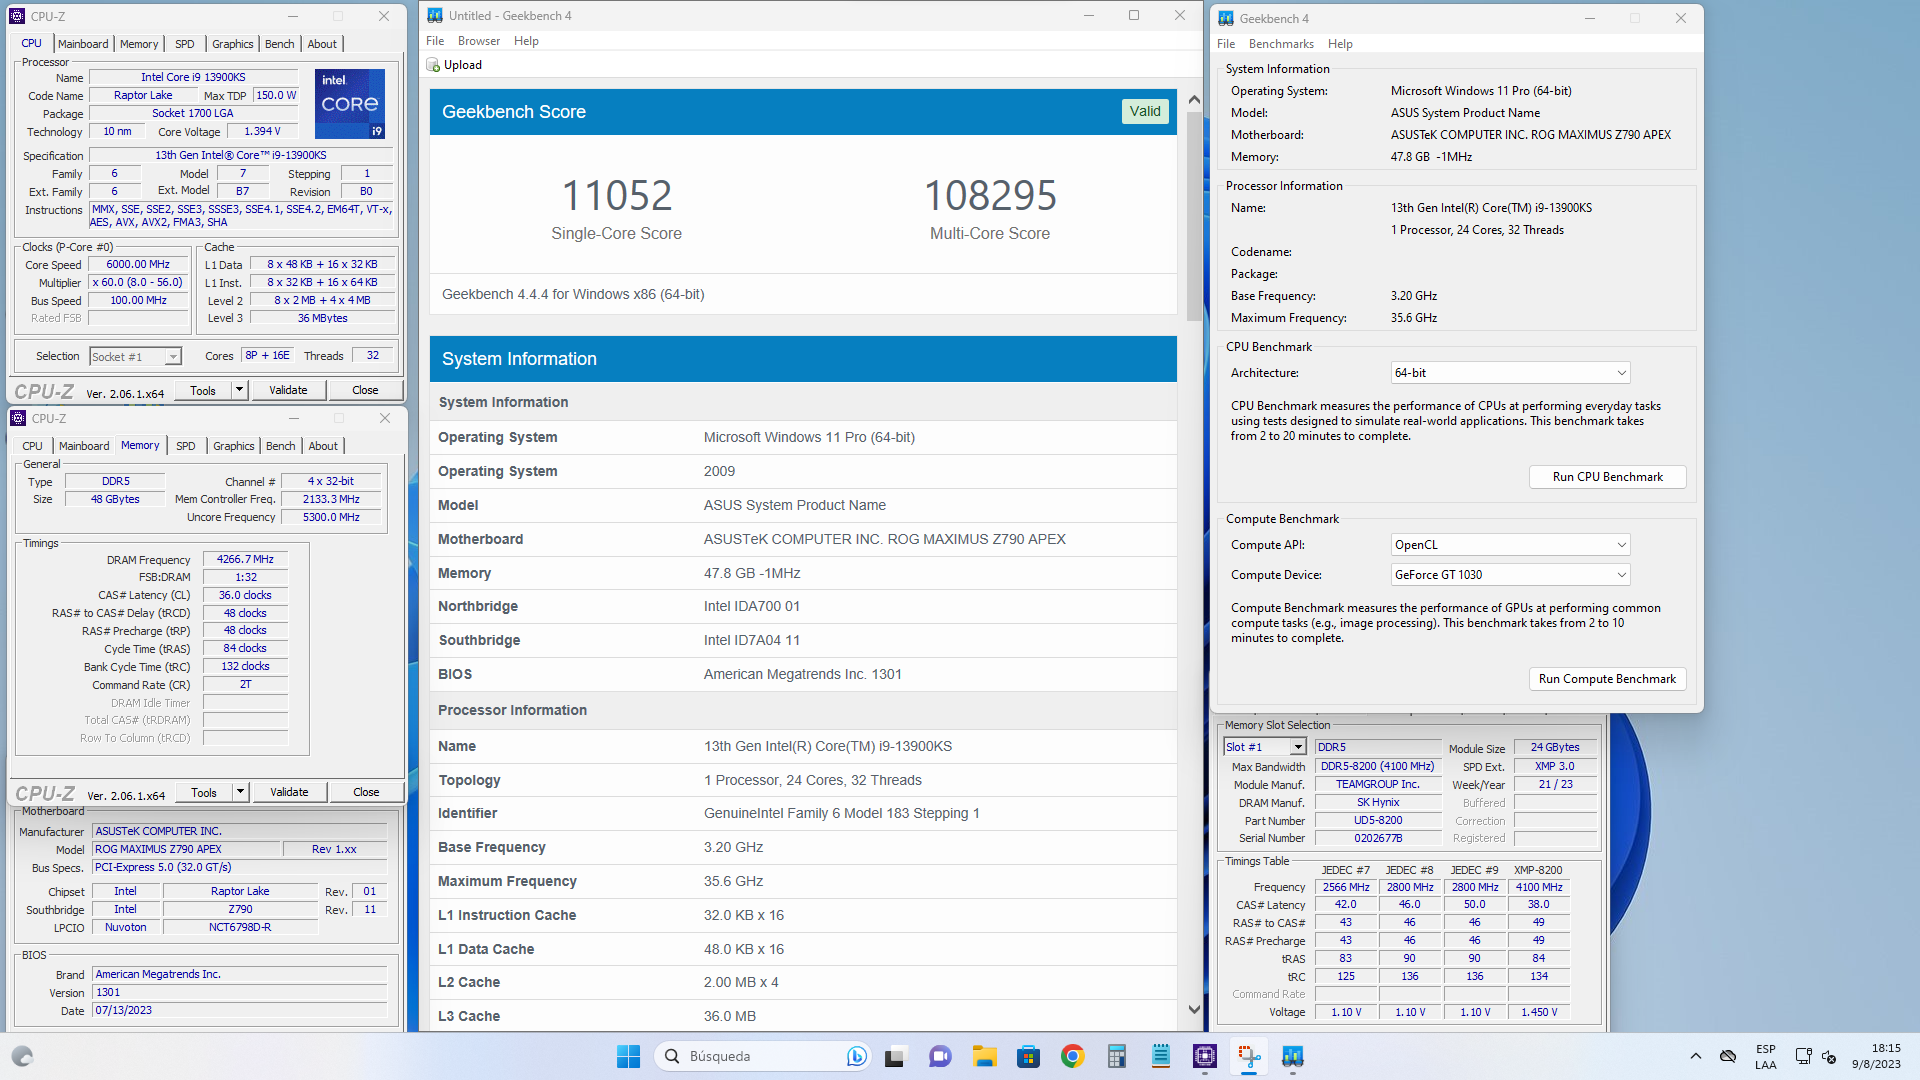Open the Windows Start menu
1920x1080 pixels.
tap(628, 1056)
